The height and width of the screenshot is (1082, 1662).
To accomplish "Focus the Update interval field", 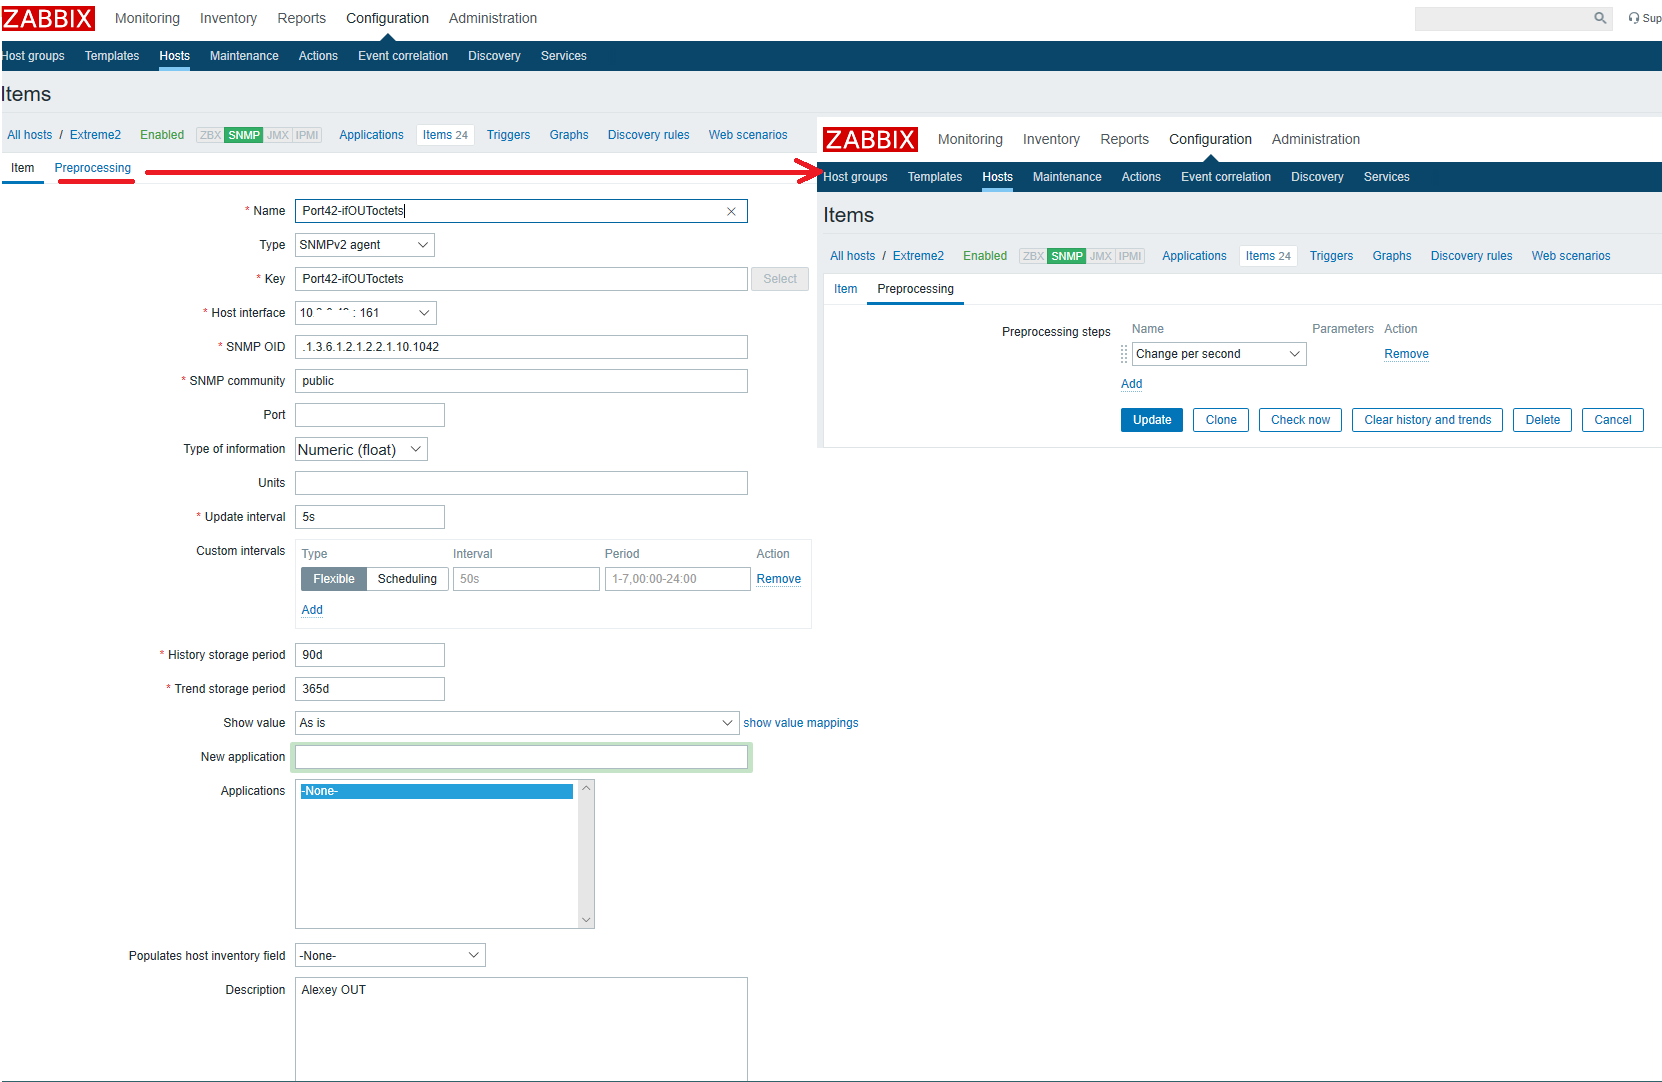I will point(370,517).
